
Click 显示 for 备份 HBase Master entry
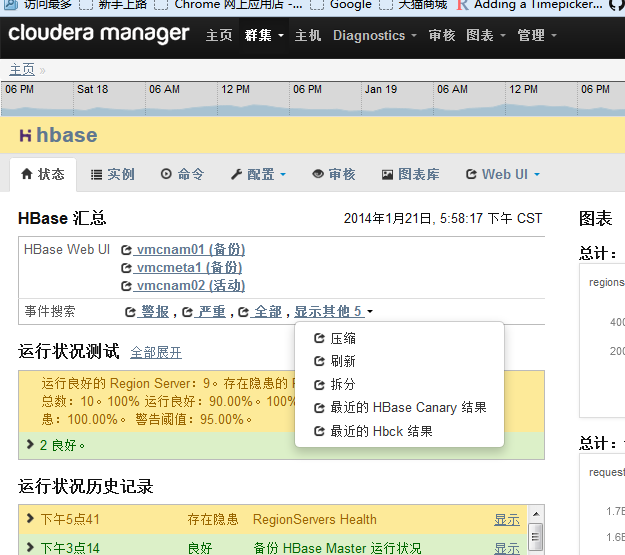pyautogui.click(x=507, y=548)
